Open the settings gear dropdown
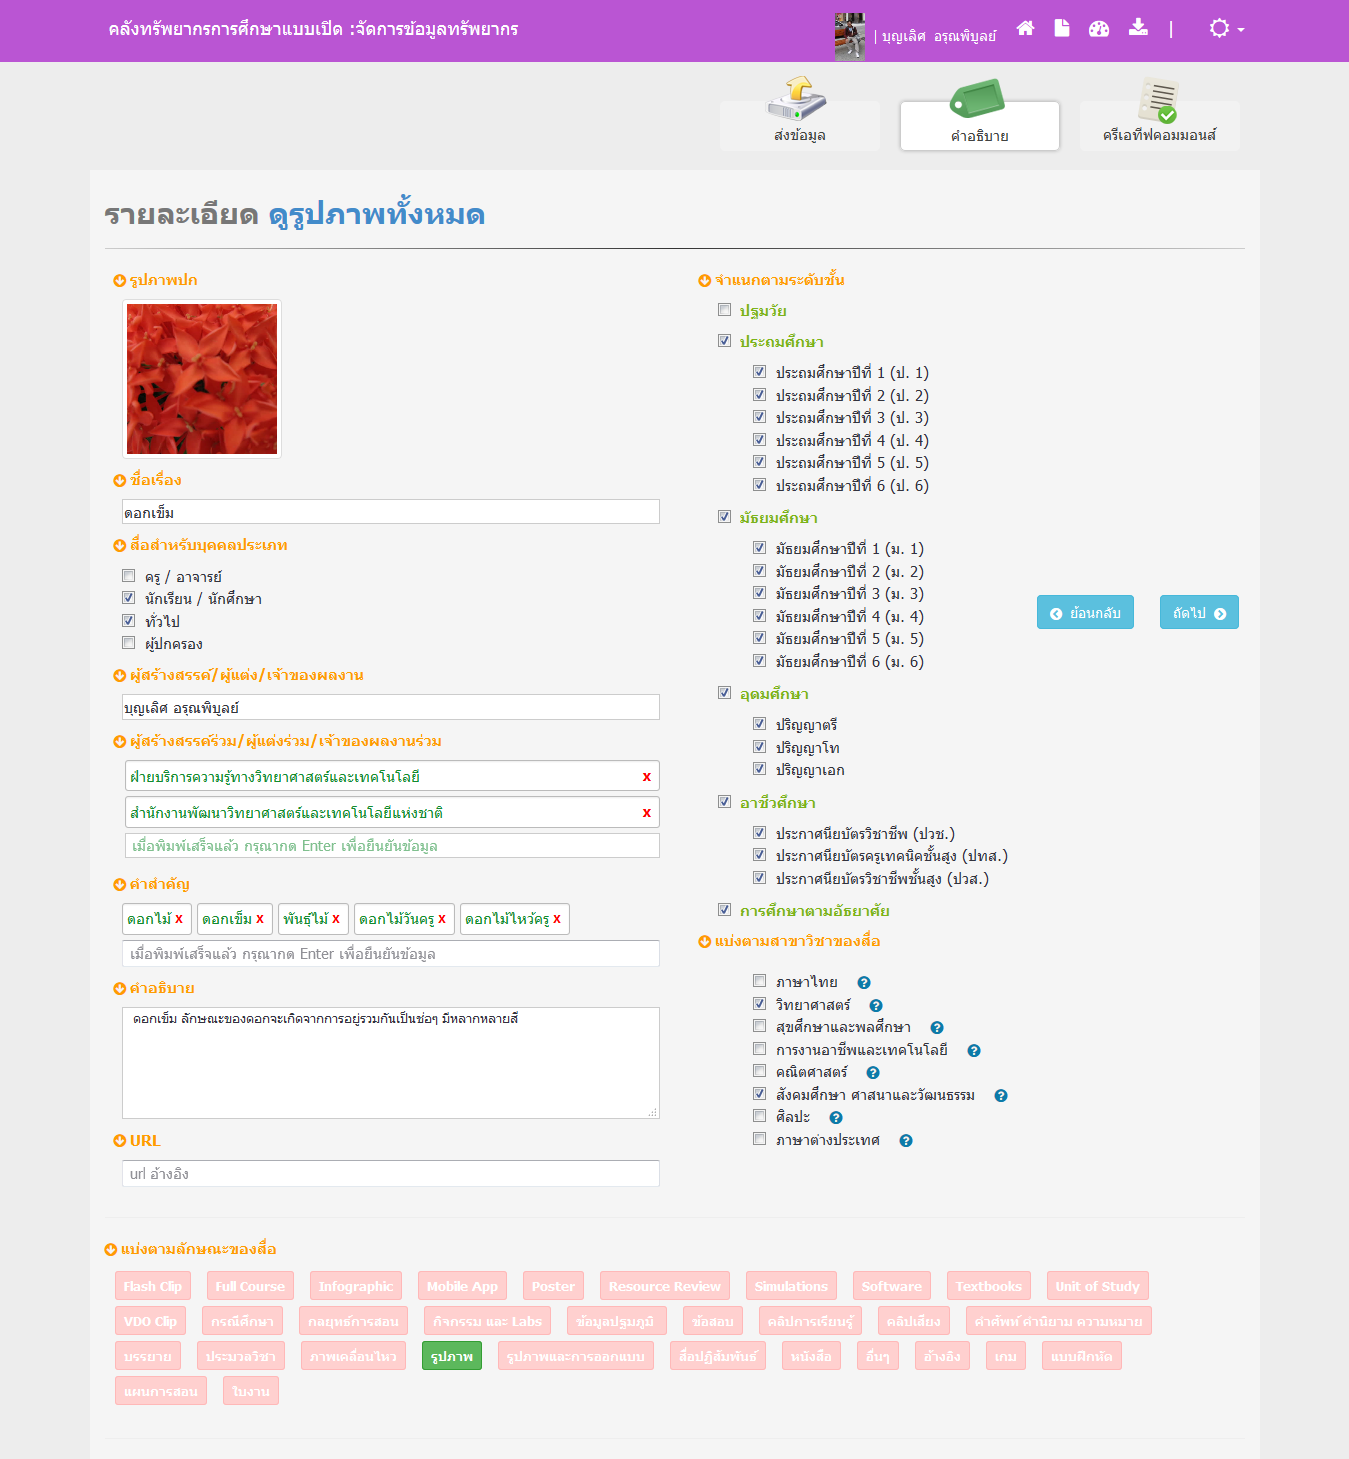Screen dimensions: 1349x1459 click(x=1225, y=29)
